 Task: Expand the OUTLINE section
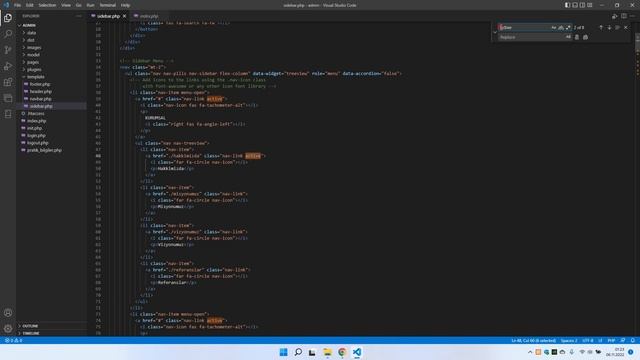pyautogui.click(x=52, y=326)
